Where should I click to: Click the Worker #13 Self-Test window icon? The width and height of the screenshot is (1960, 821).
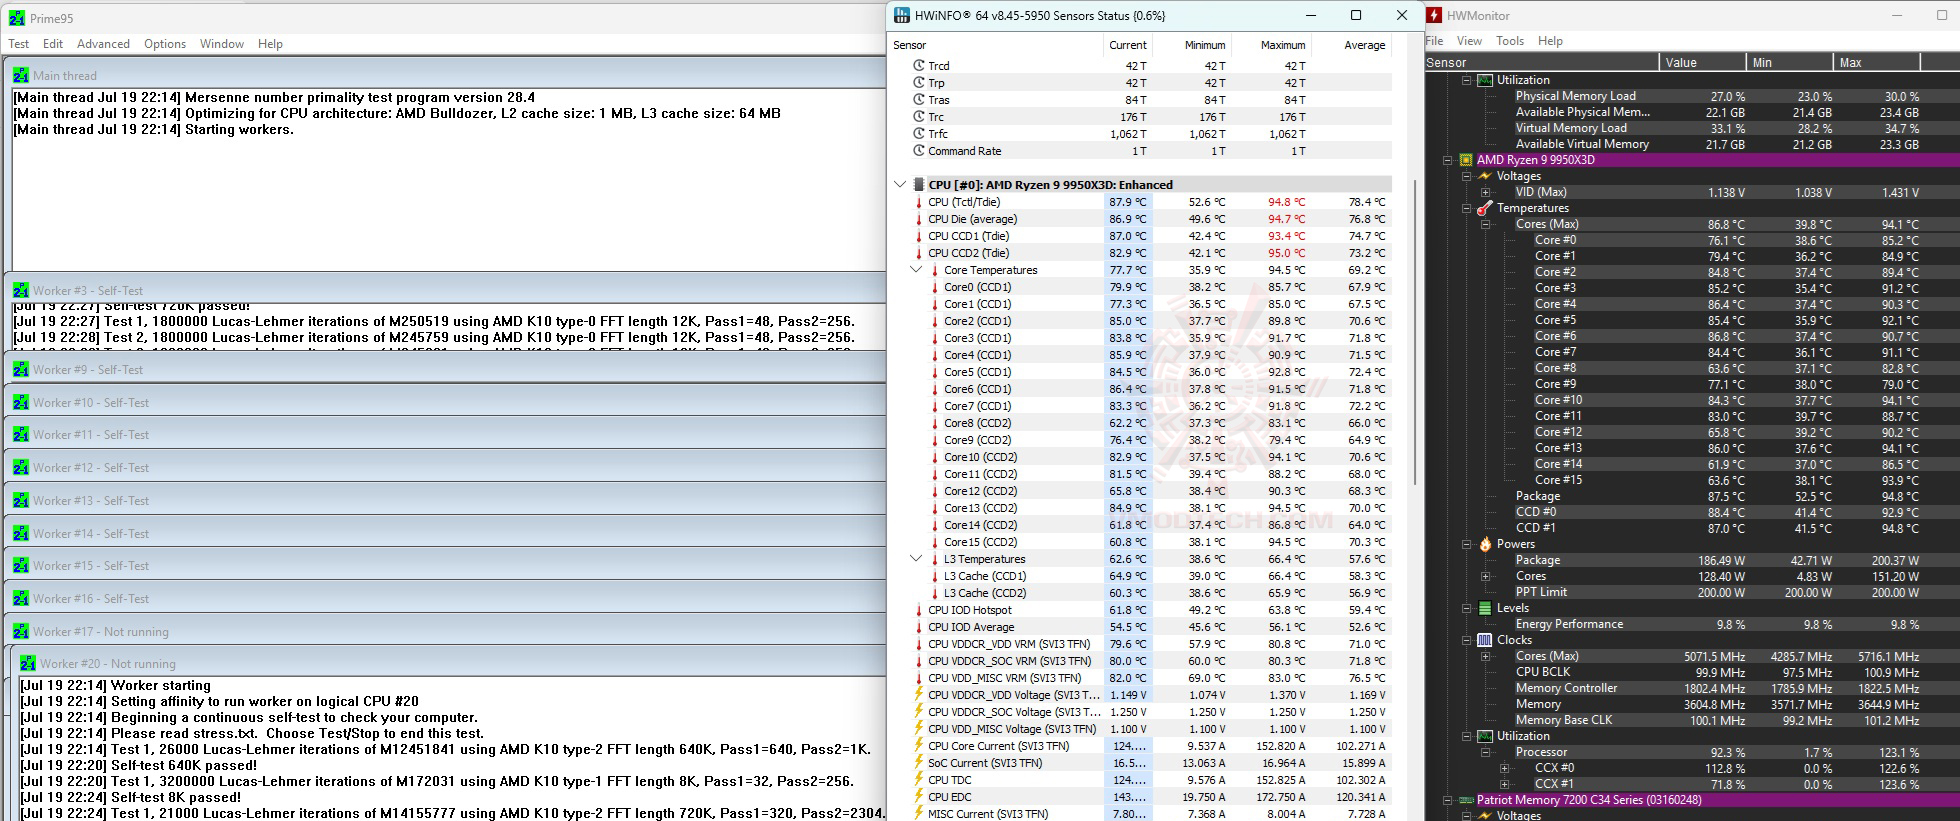pos(21,500)
